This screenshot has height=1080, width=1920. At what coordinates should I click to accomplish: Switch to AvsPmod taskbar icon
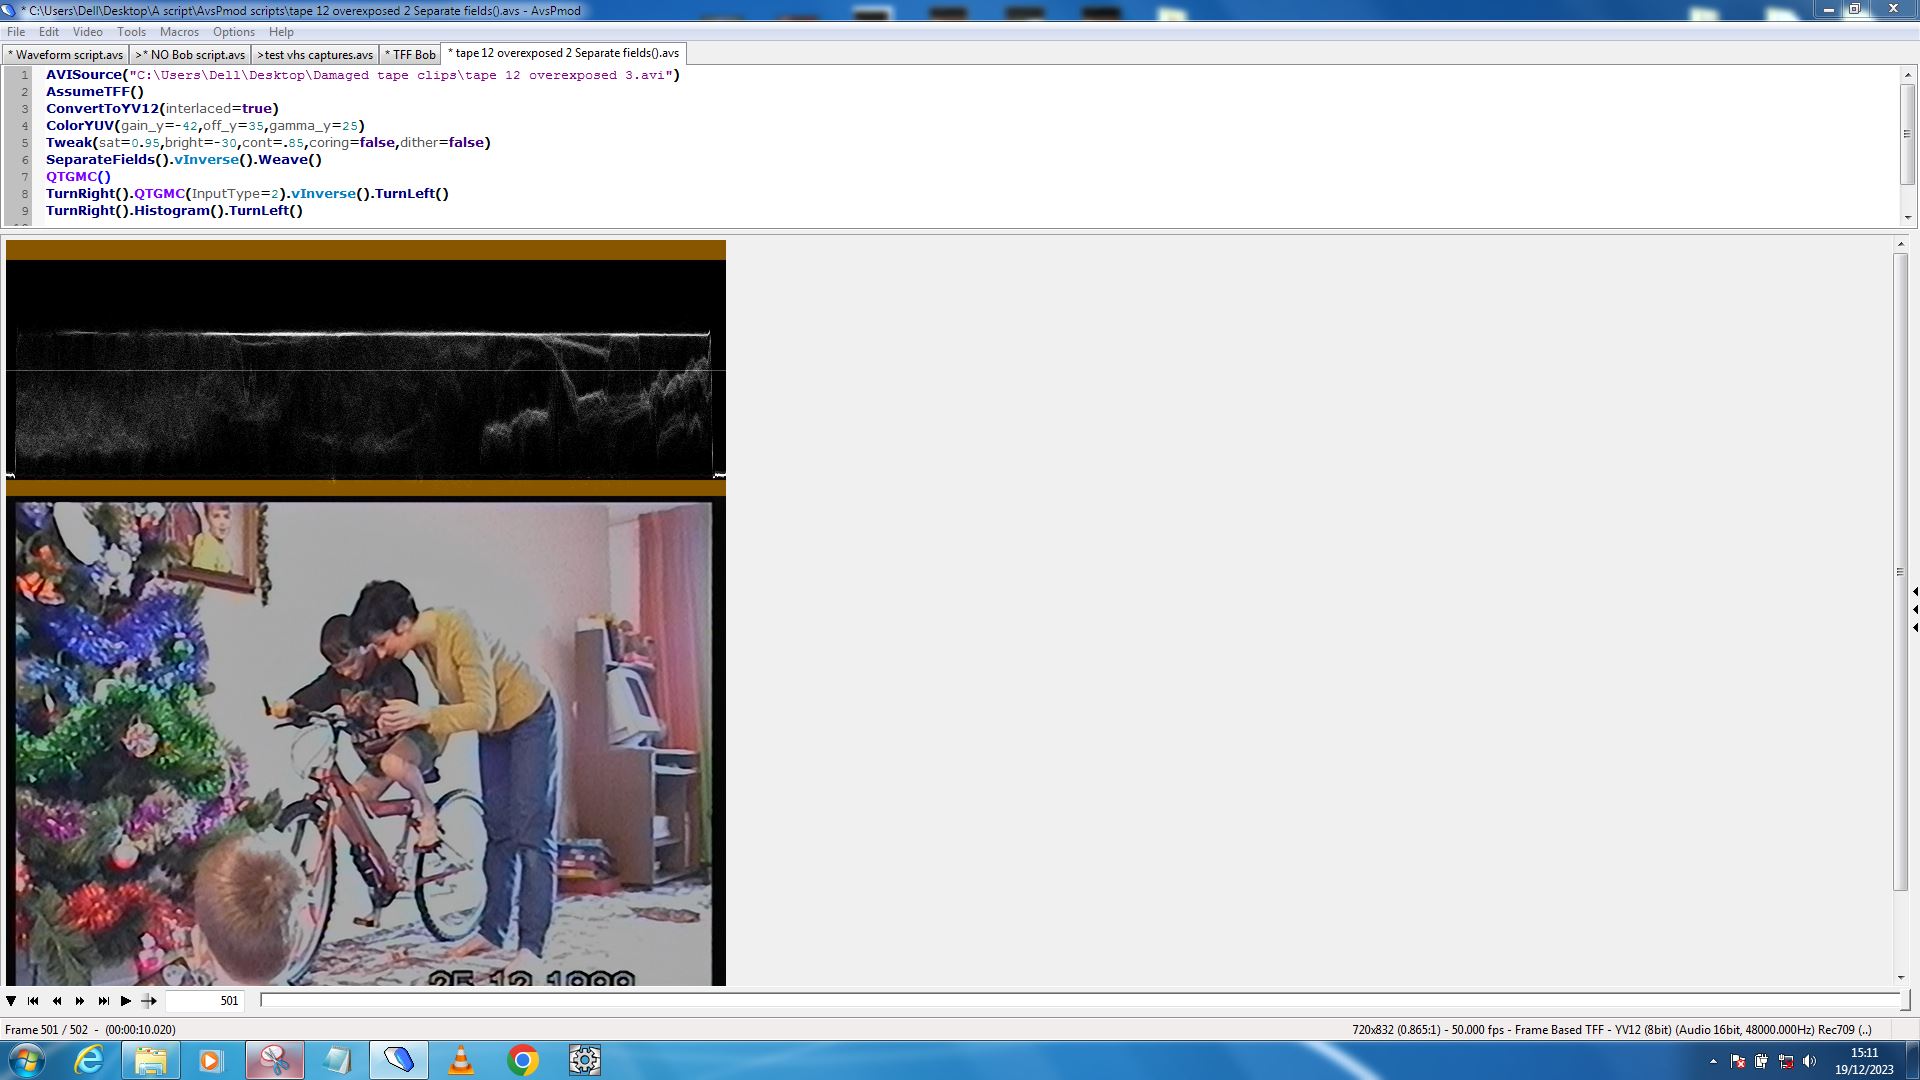399,1060
